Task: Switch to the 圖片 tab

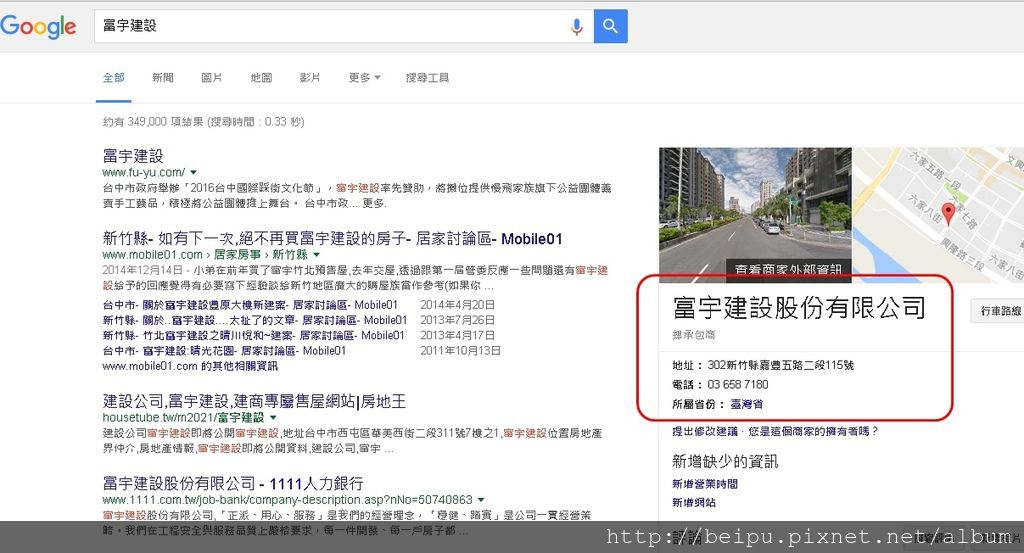Action: [212, 78]
